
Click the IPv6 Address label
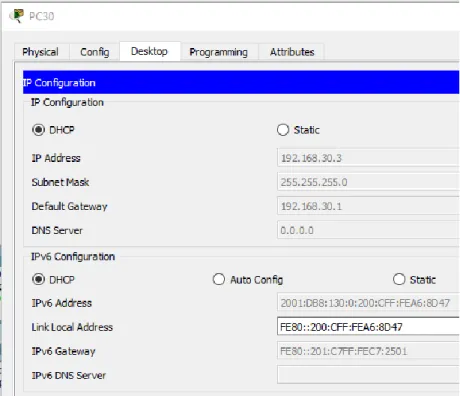pyautogui.click(x=62, y=303)
